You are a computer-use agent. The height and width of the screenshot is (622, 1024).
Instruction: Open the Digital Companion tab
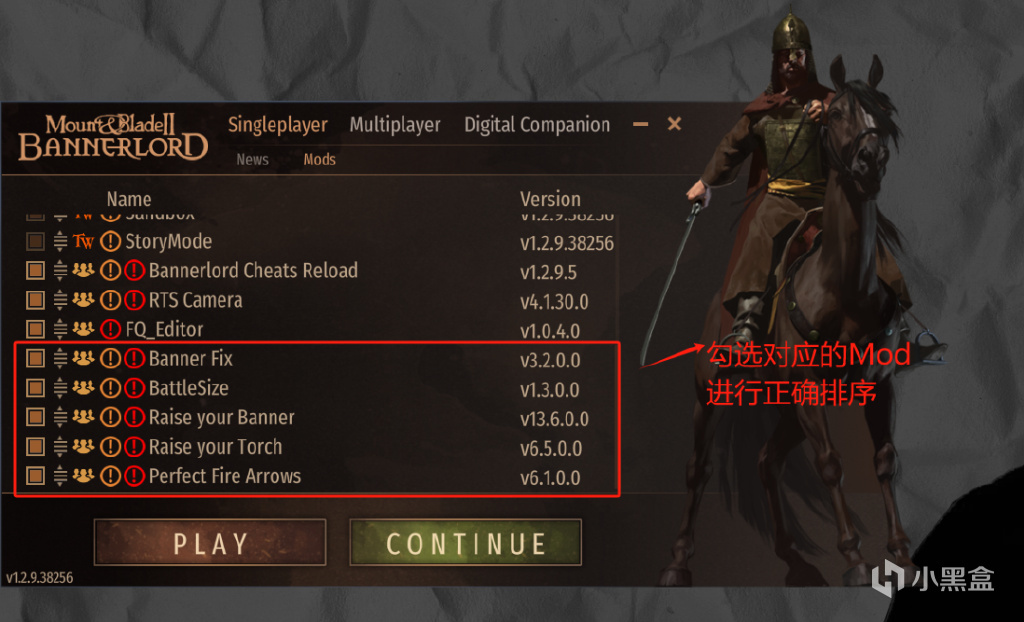[x=537, y=124]
